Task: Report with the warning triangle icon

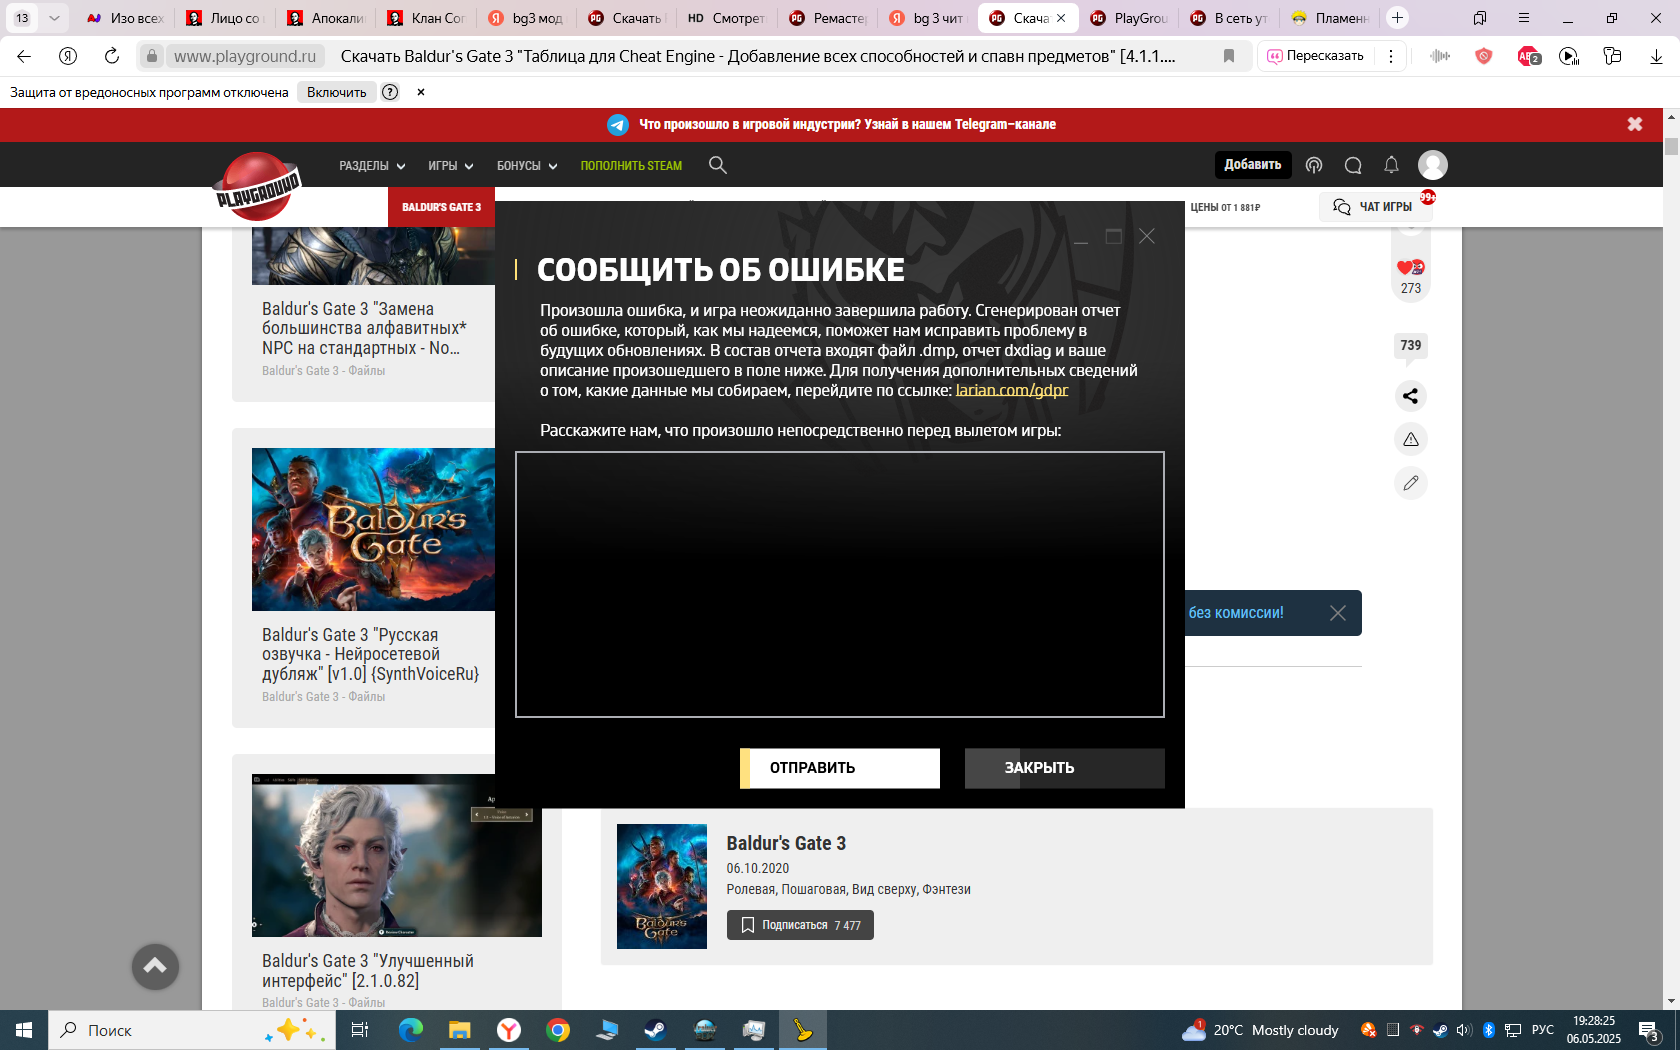Action: point(1410,440)
